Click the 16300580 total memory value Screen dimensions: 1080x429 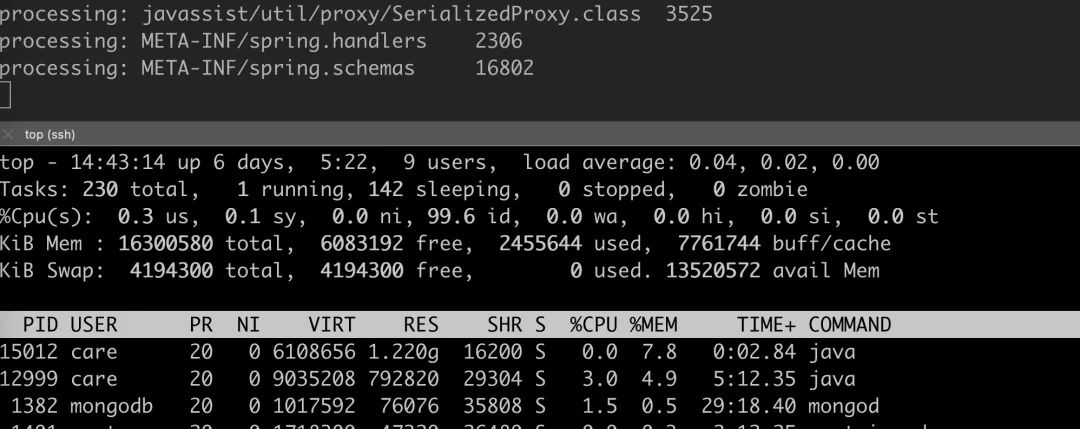[x=165, y=244]
